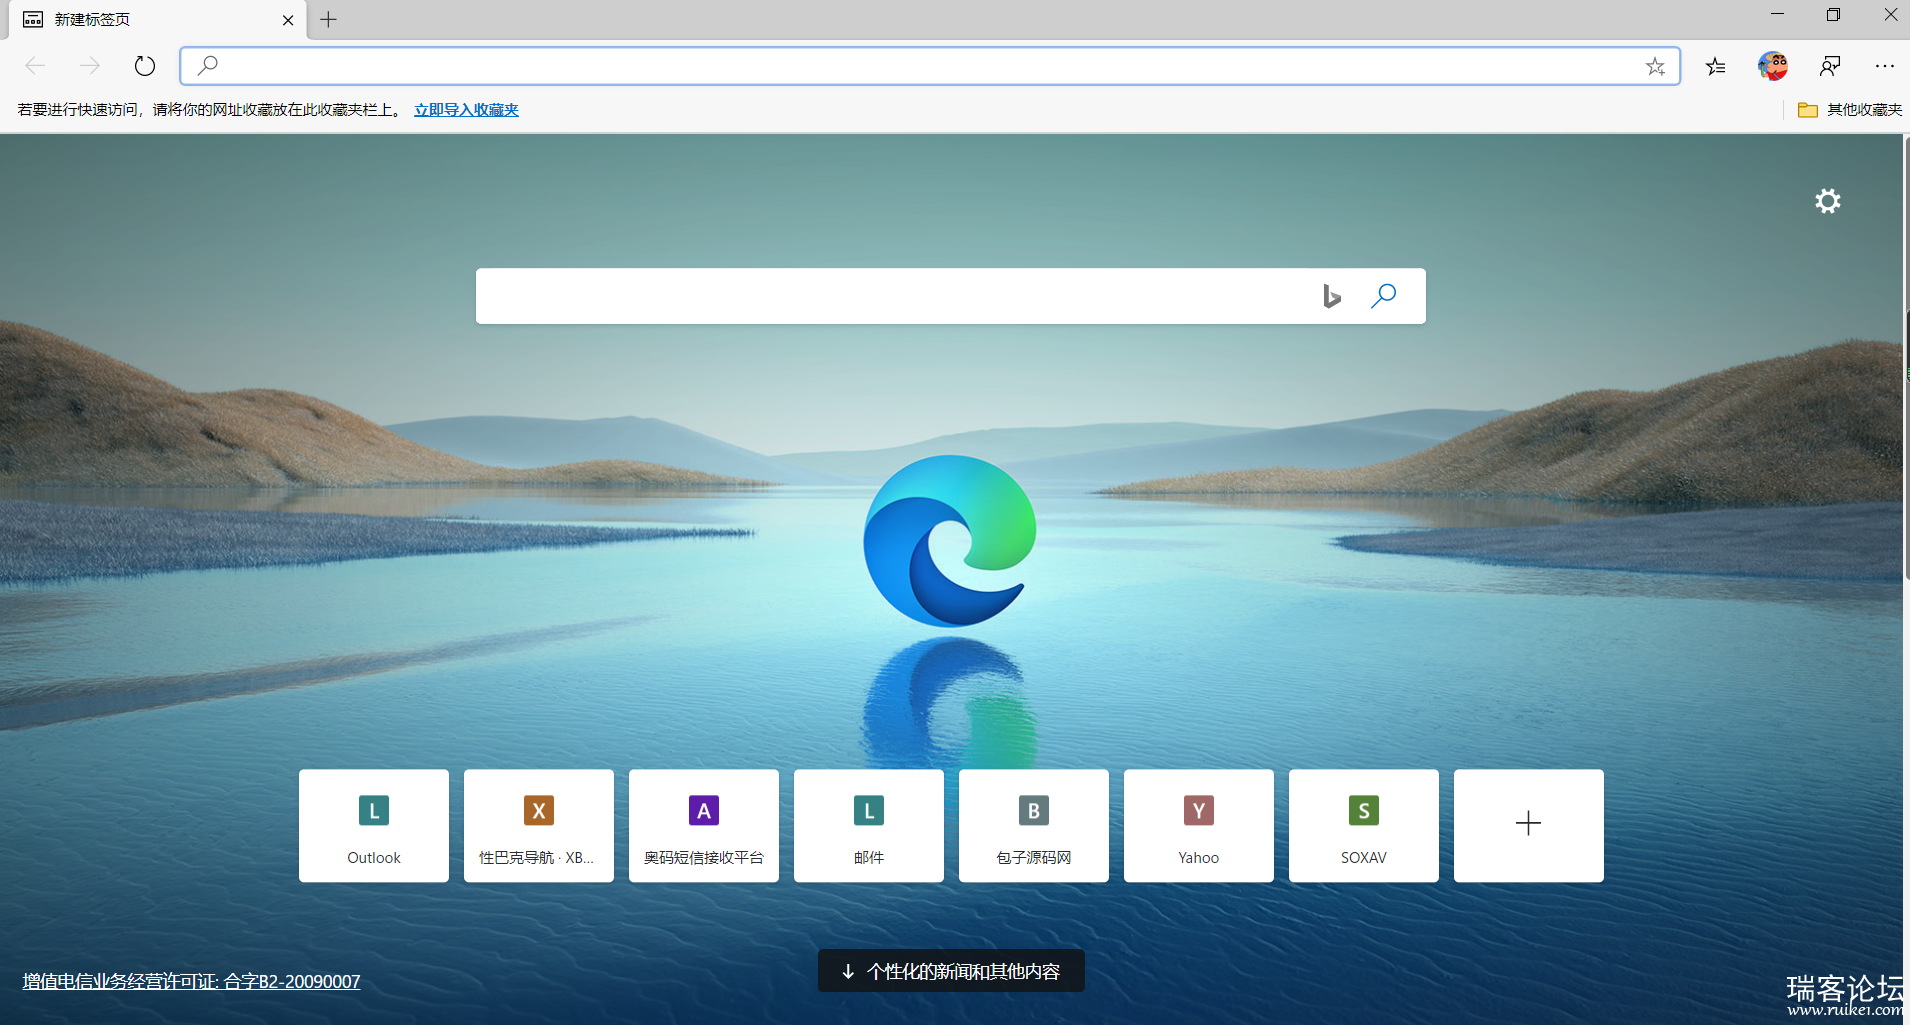Open the Outlook quick link tile
The height and width of the screenshot is (1025, 1910).
point(374,826)
